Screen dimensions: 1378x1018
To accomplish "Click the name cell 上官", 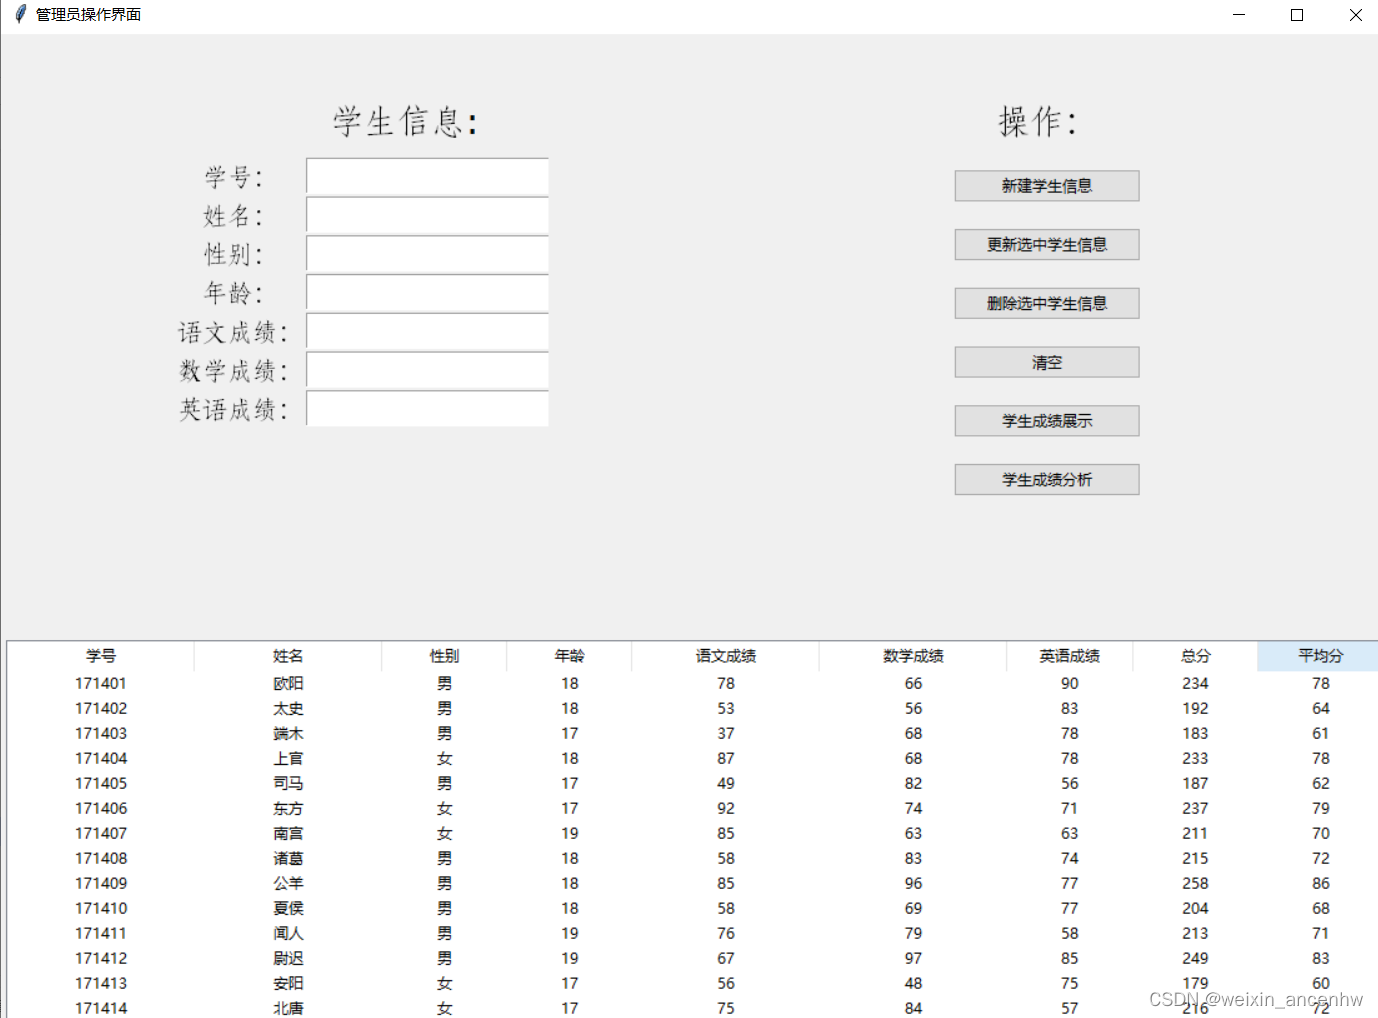I will [288, 759].
